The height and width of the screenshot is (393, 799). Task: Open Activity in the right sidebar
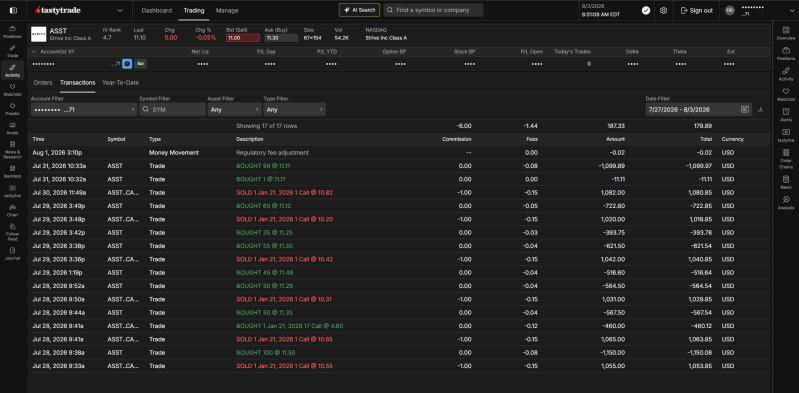(x=786, y=74)
